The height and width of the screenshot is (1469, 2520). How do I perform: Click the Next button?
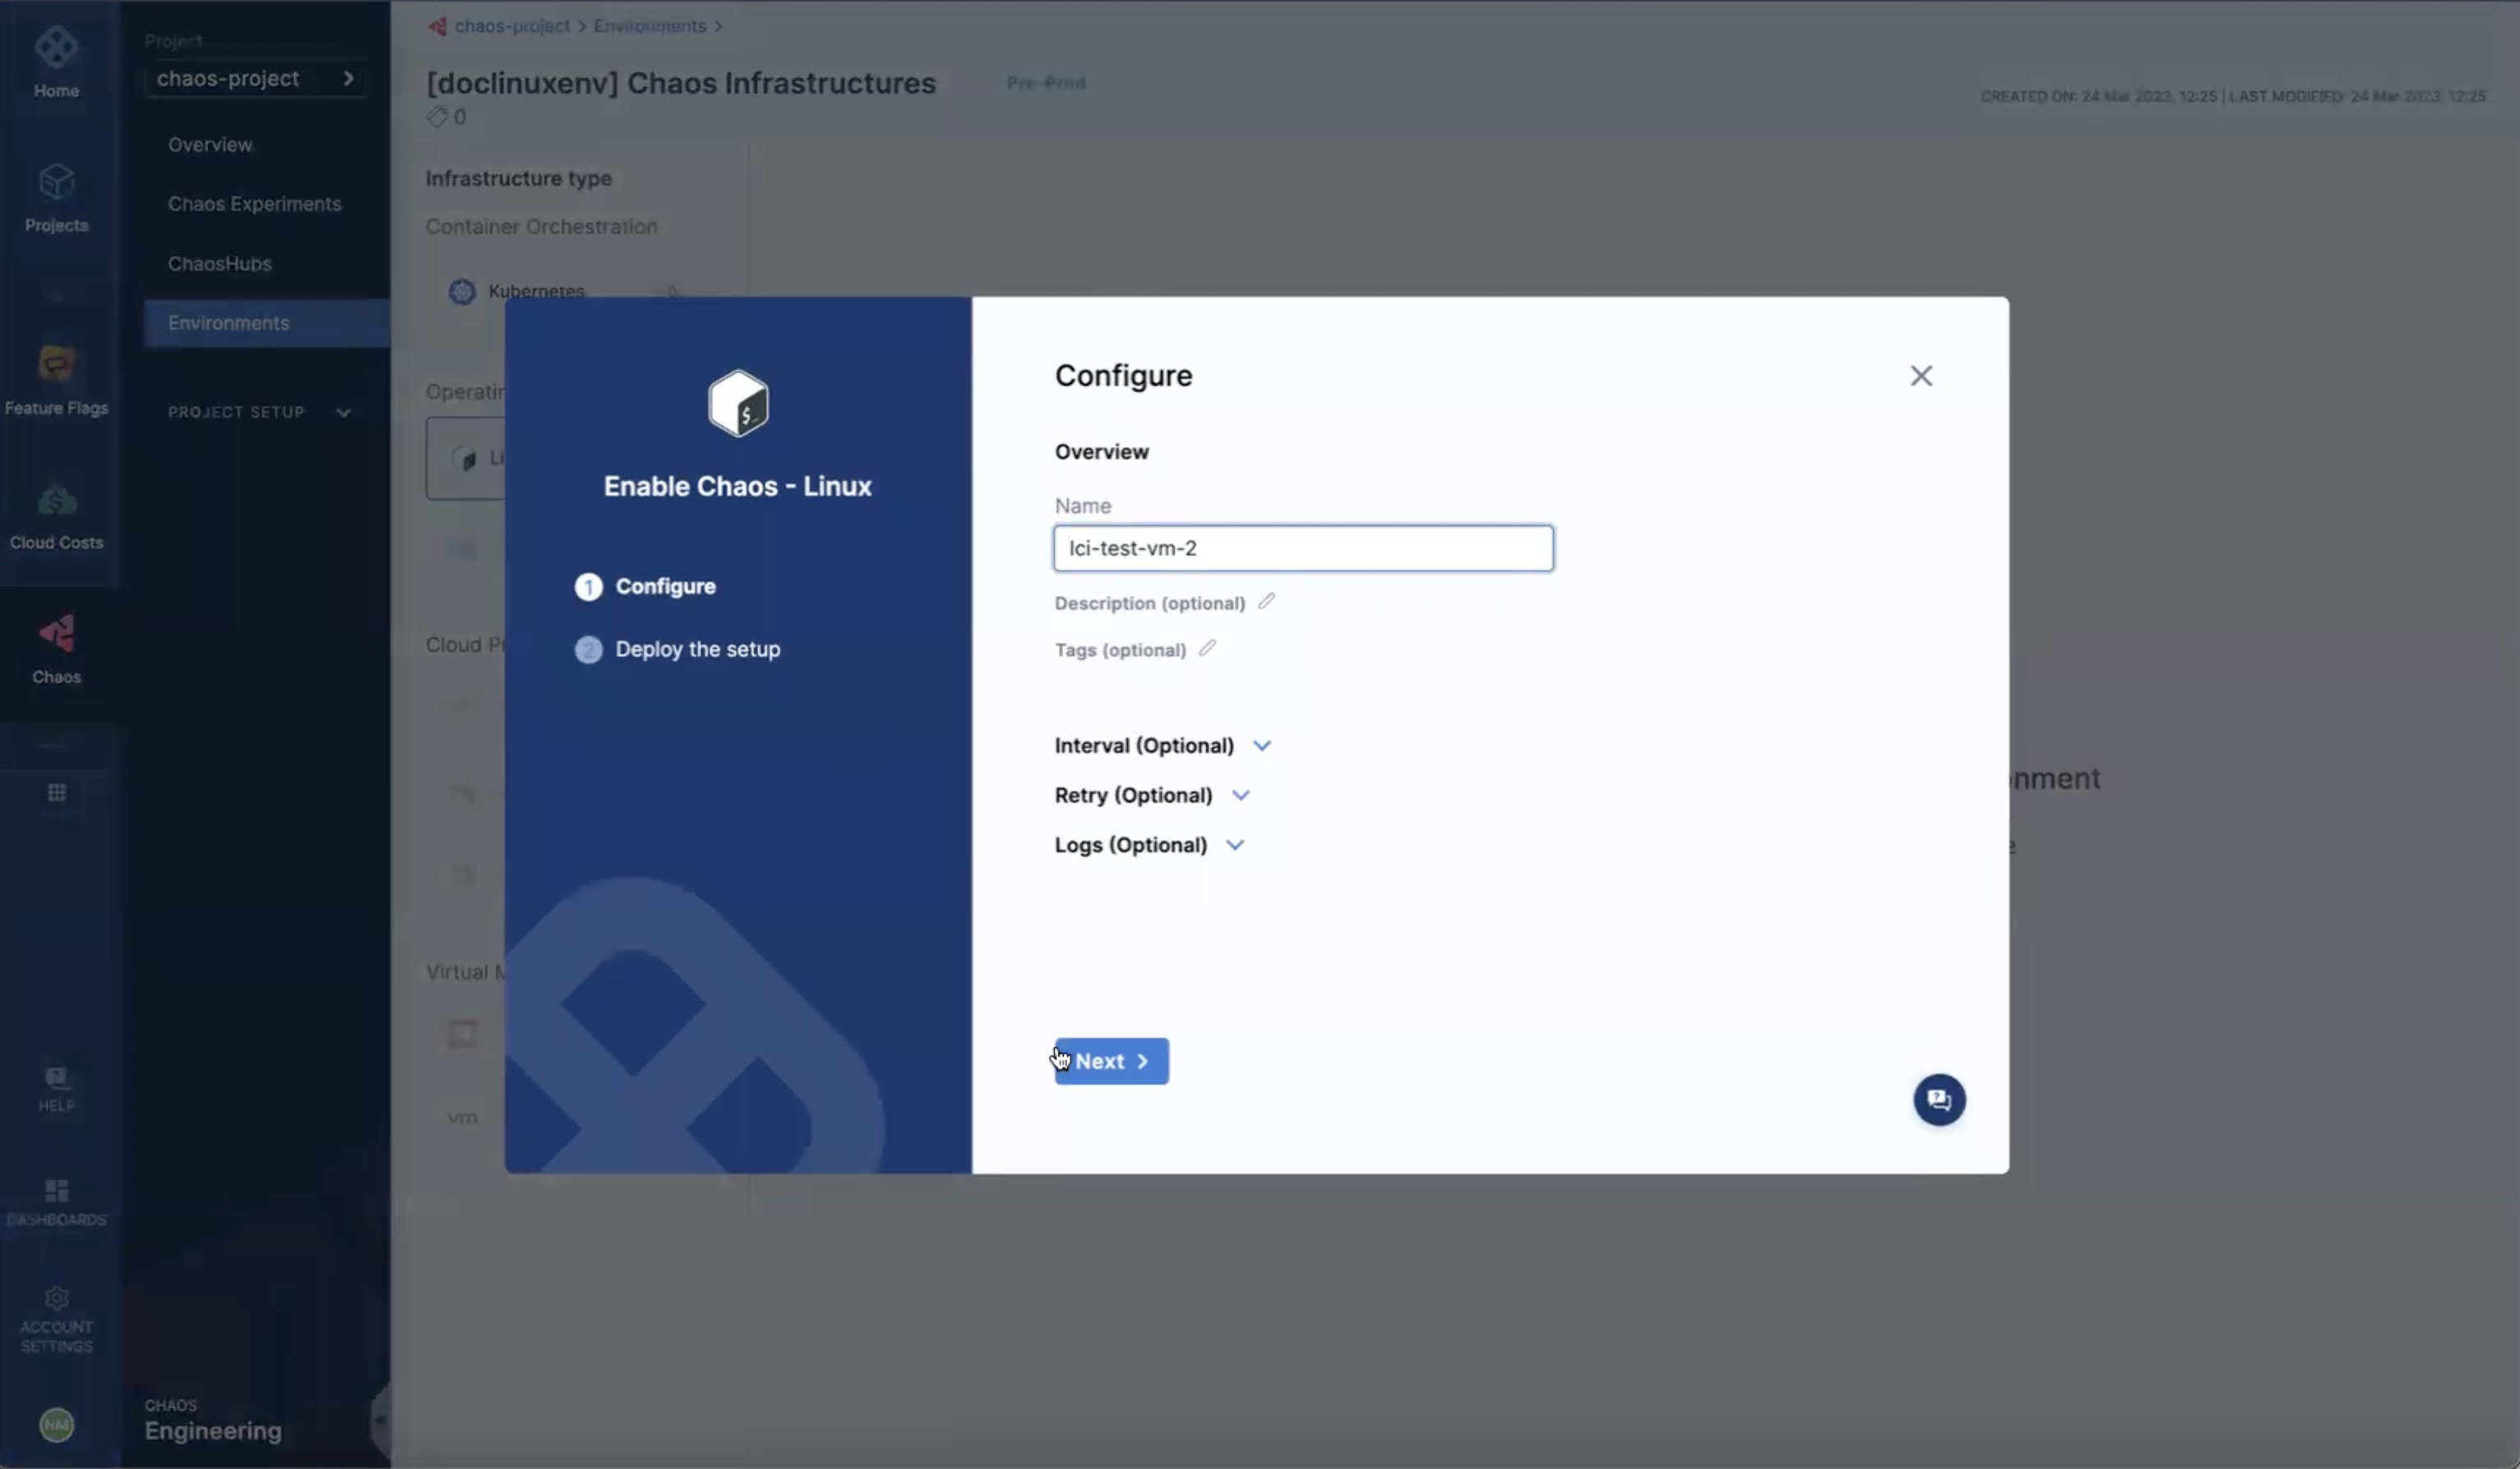click(1111, 1061)
